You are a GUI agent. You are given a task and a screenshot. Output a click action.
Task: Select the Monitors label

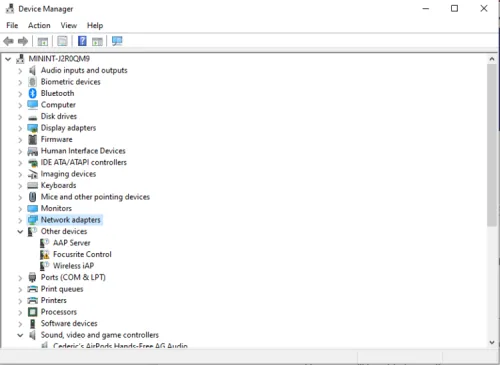(x=56, y=208)
